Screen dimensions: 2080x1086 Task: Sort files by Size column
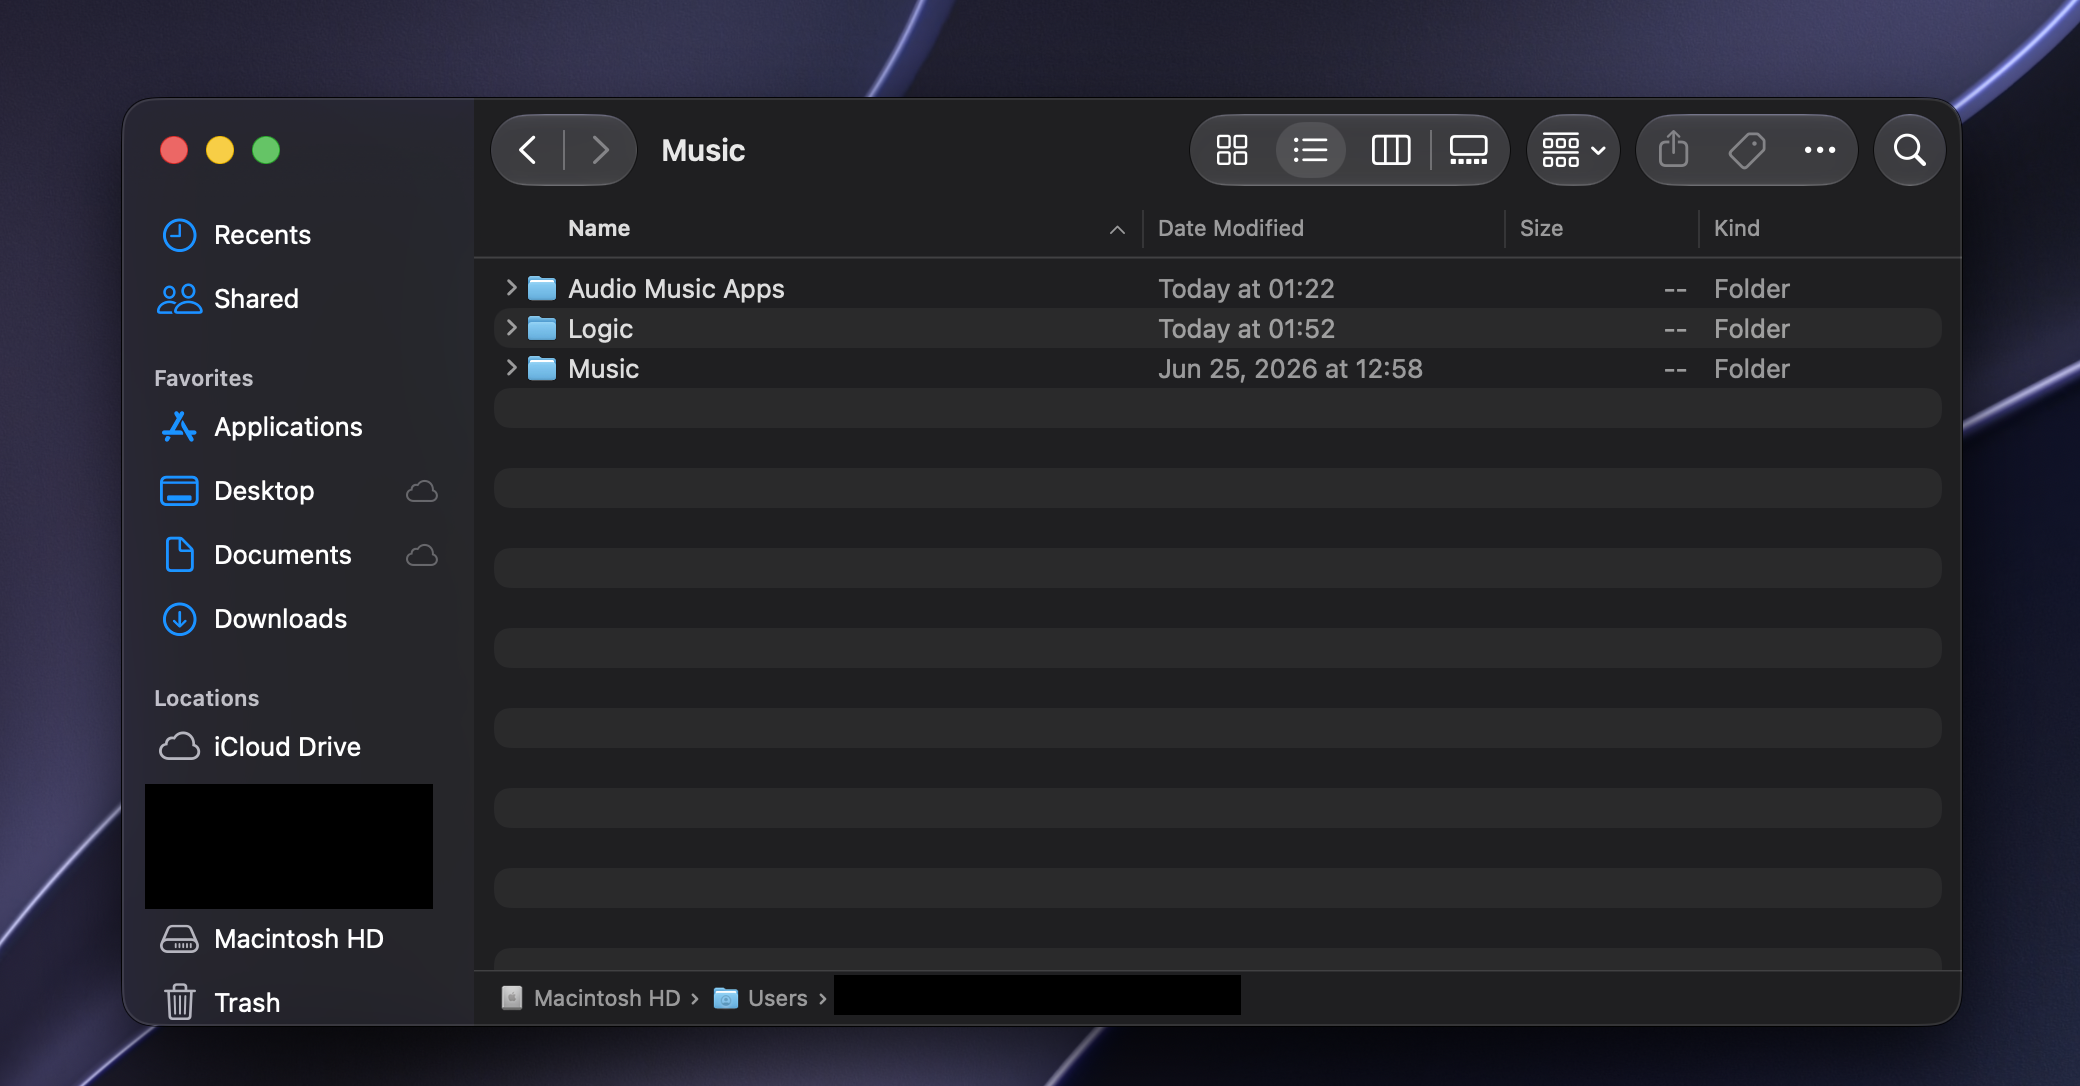pyautogui.click(x=1541, y=228)
